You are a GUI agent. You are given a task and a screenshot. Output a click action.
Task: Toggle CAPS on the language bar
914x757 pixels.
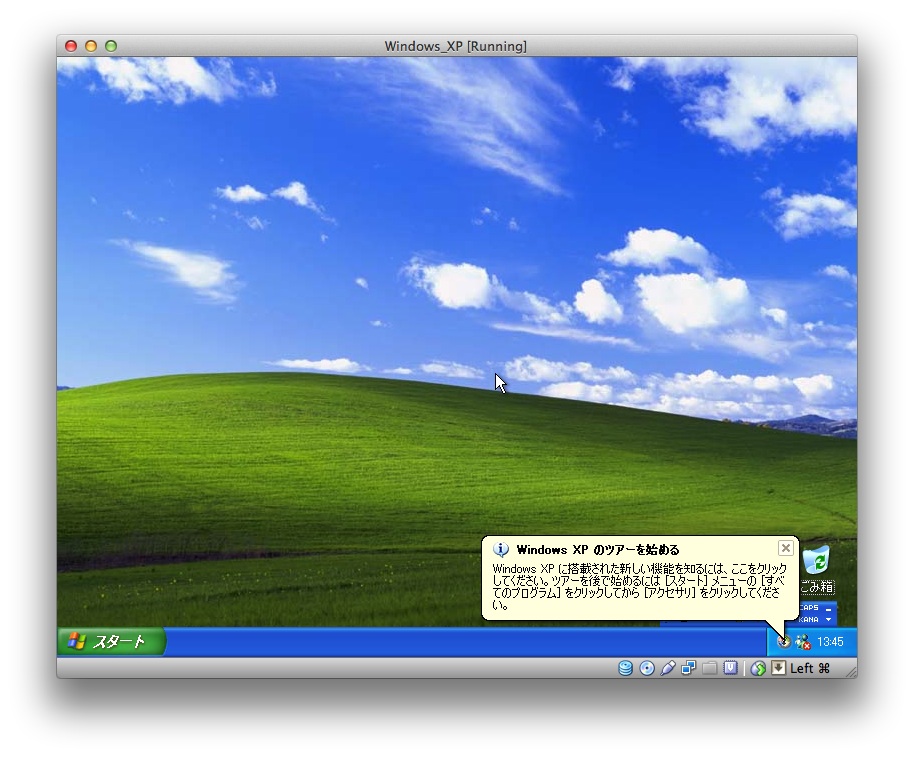click(809, 608)
